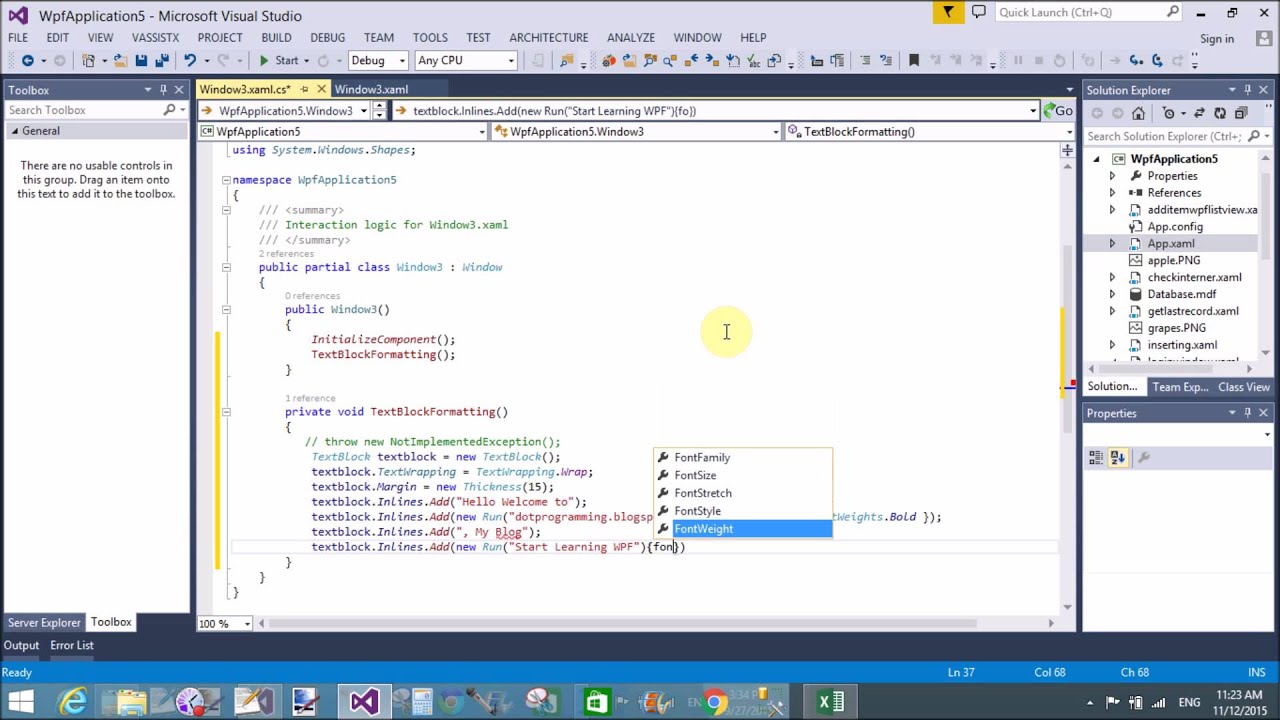
Task: Switch to the Team Explorer tab
Action: point(1180,387)
